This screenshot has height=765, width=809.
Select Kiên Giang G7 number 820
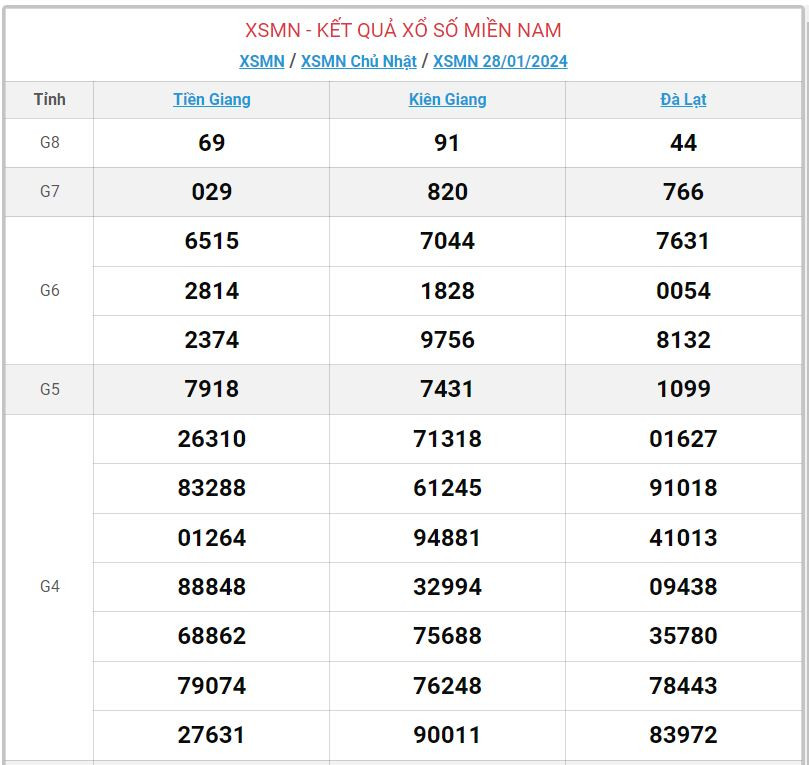[x=447, y=192]
